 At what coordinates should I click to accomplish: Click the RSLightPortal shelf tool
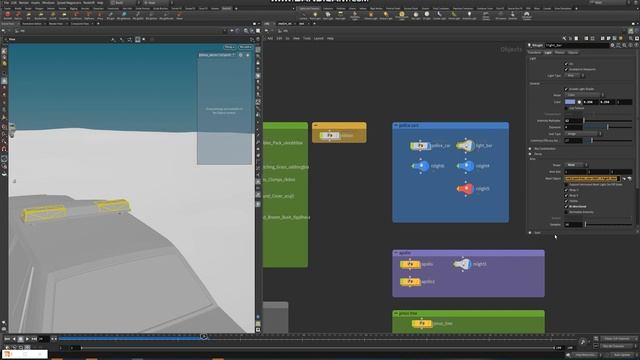[x=166, y=16]
